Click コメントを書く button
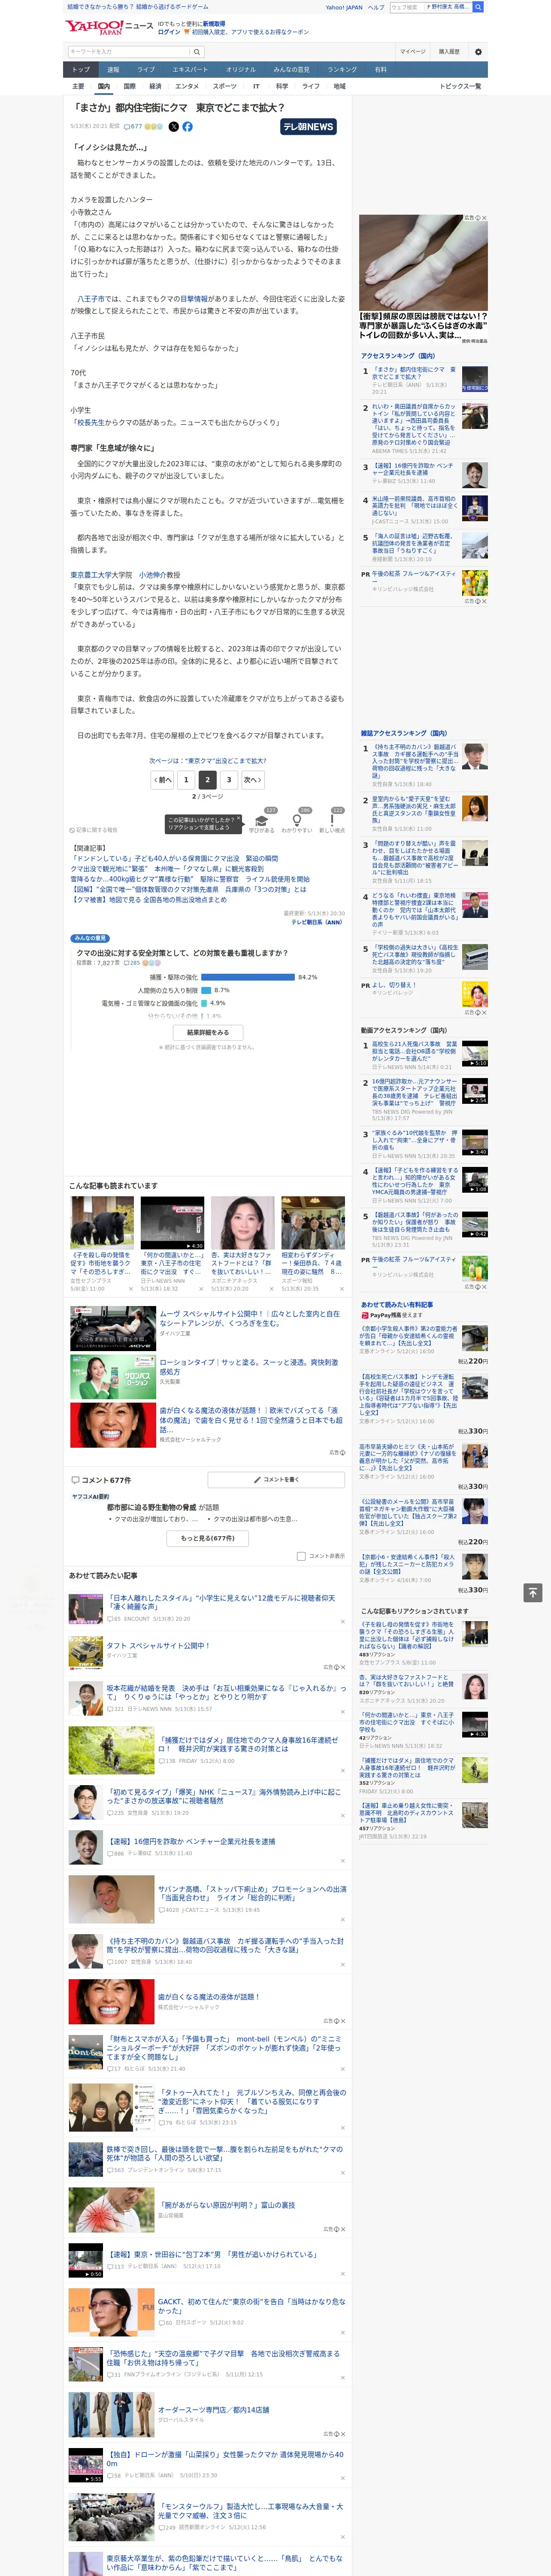Image resolution: width=551 pixels, height=2576 pixels. 276,1479
